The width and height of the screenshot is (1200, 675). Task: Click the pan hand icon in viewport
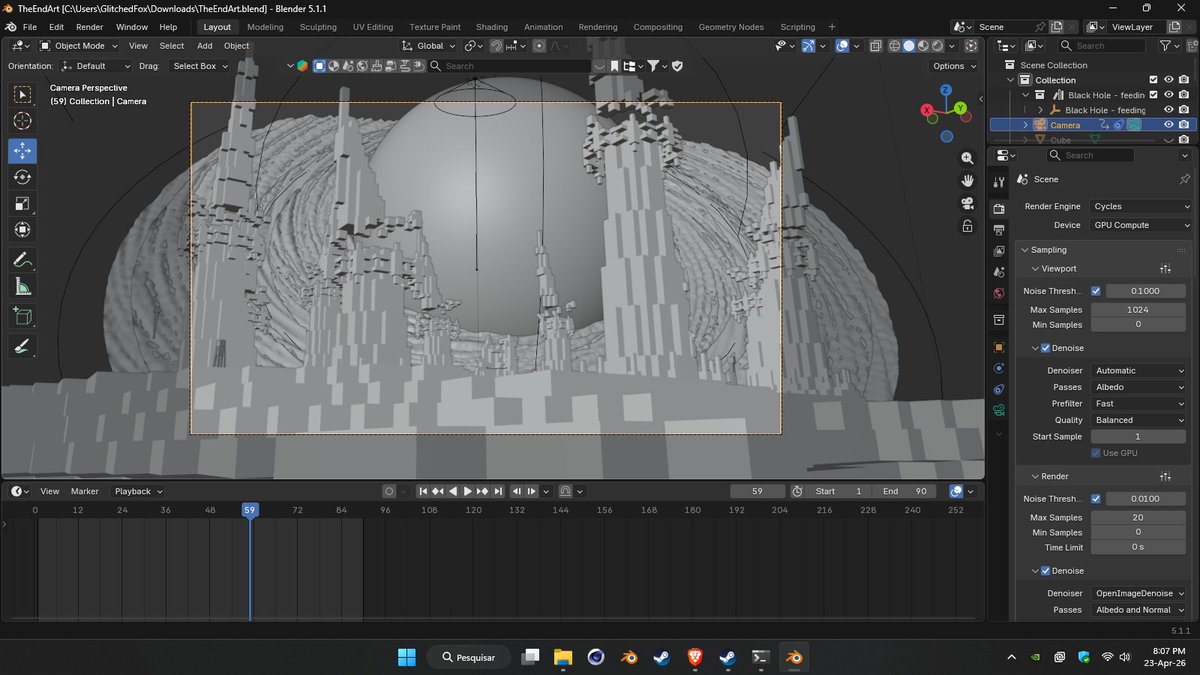pyautogui.click(x=967, y=181)
